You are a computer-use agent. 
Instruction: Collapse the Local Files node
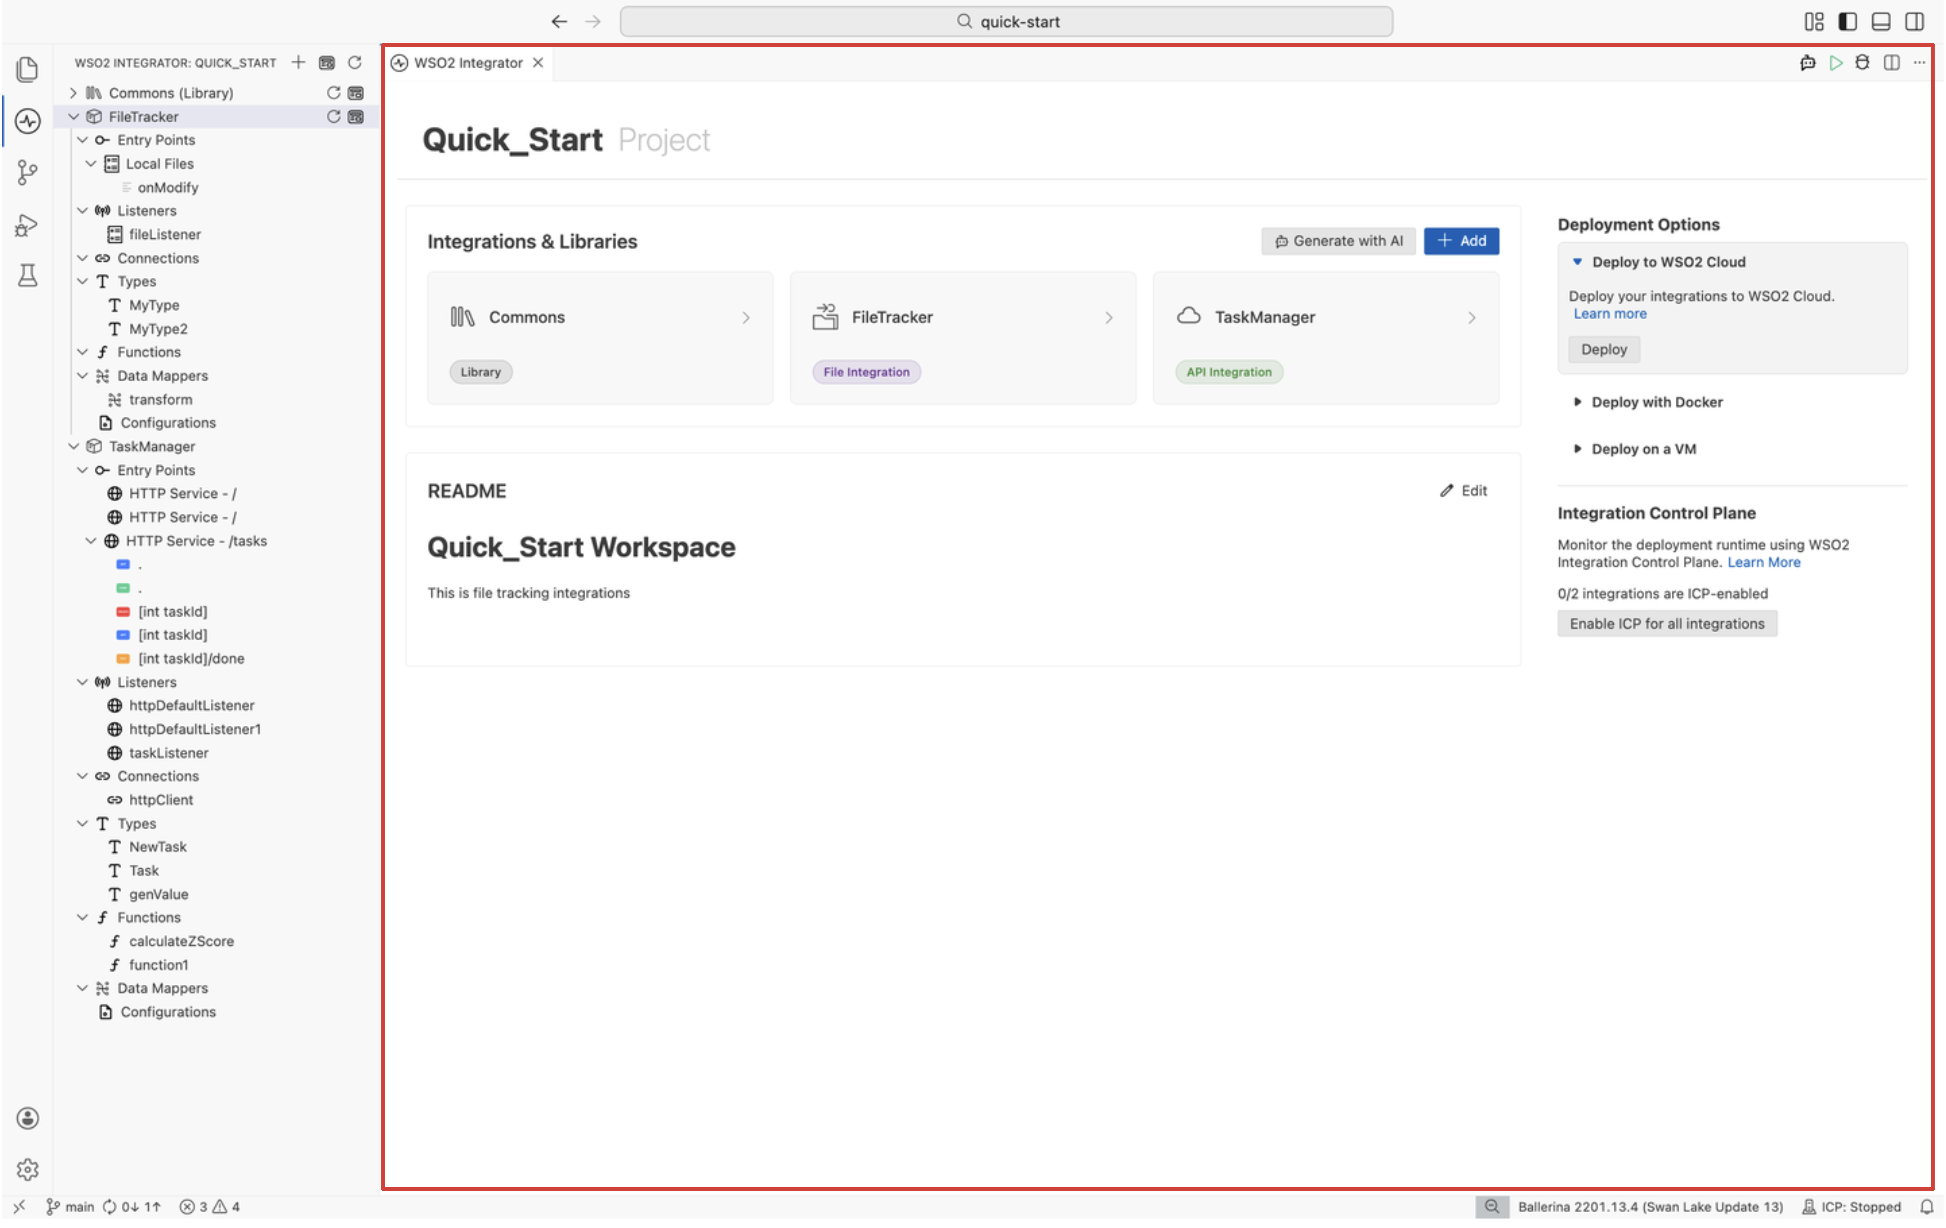(90, 163)
